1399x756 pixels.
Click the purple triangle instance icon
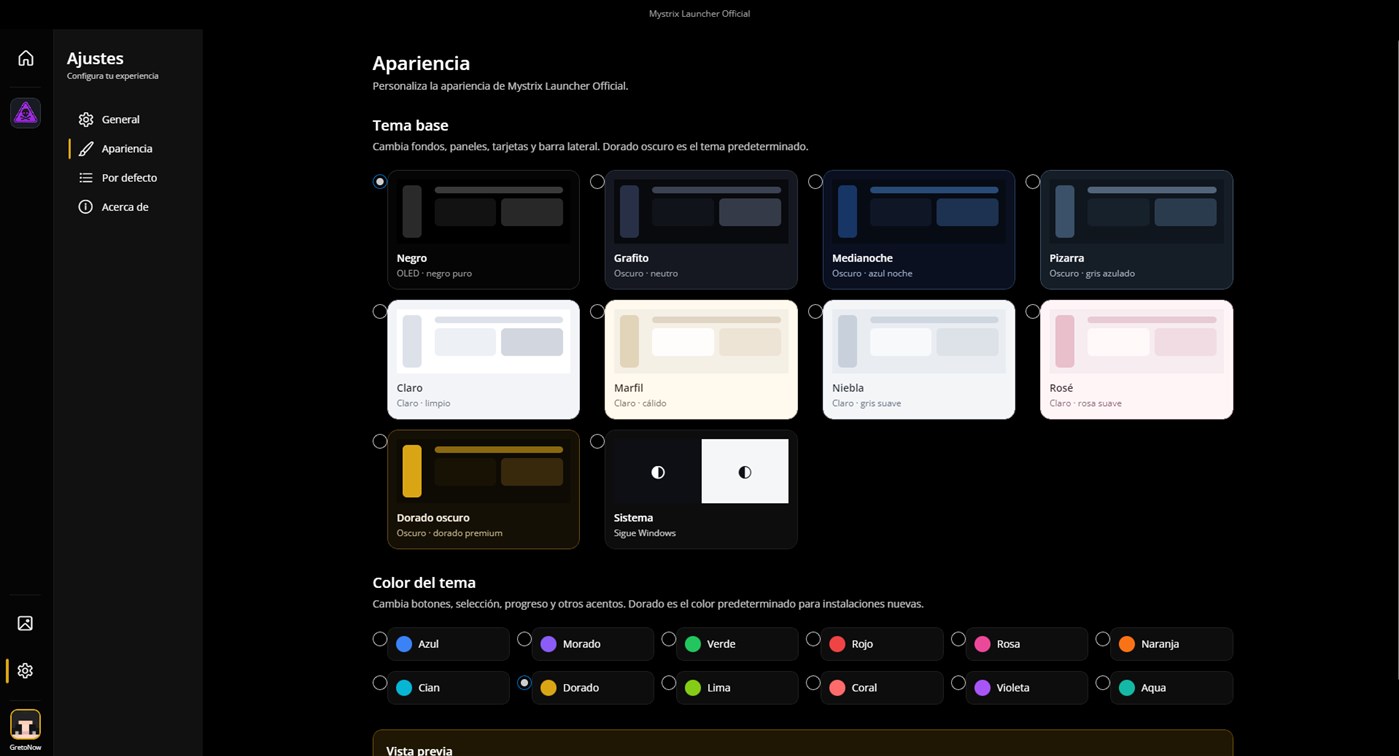tap(26, 113)
